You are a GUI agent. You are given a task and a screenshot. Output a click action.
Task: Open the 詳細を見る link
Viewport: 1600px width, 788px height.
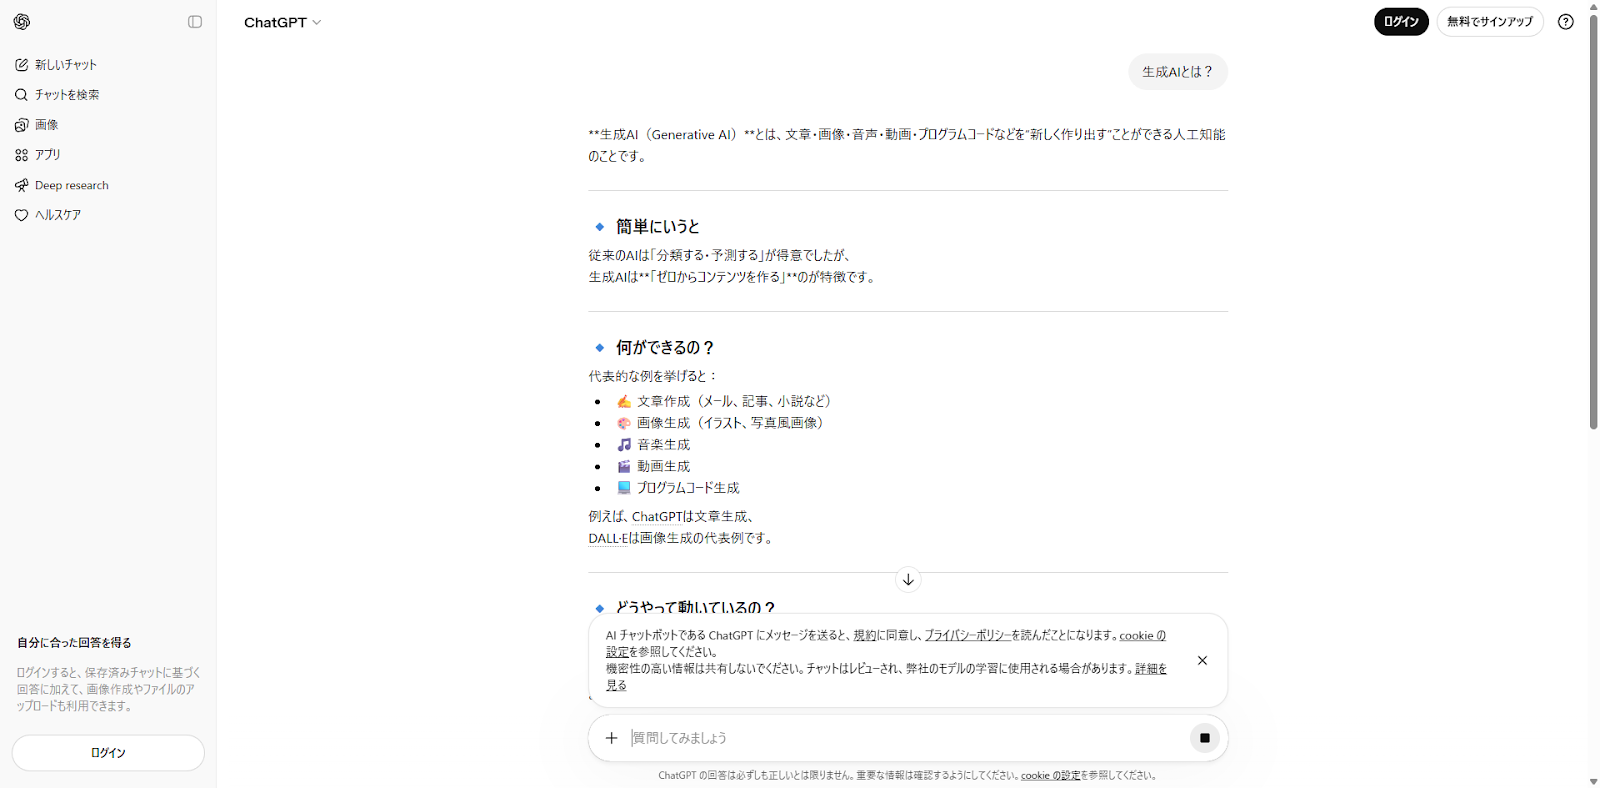tap(1150, 669)
